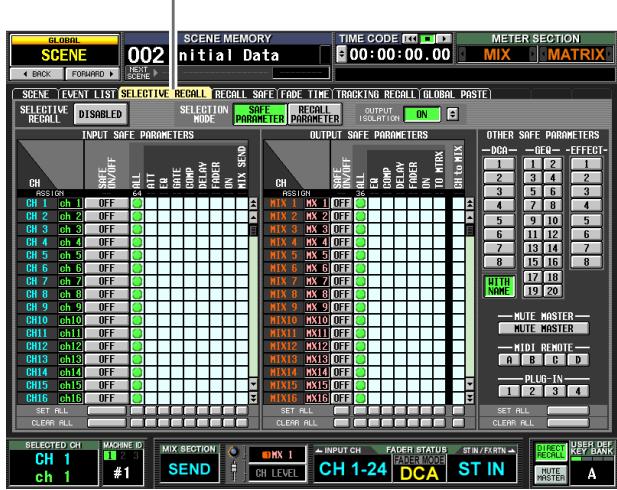
Task: Click the DIRECT RECALL button
Action: click(x=550, y=452)
